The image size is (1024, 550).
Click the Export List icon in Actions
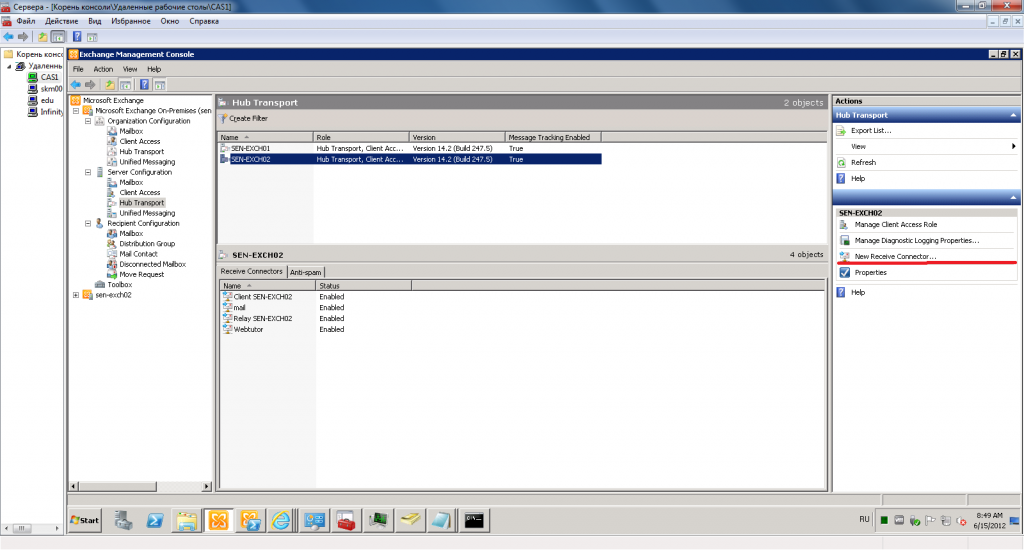pyautogui.click(x=843, y=130)
